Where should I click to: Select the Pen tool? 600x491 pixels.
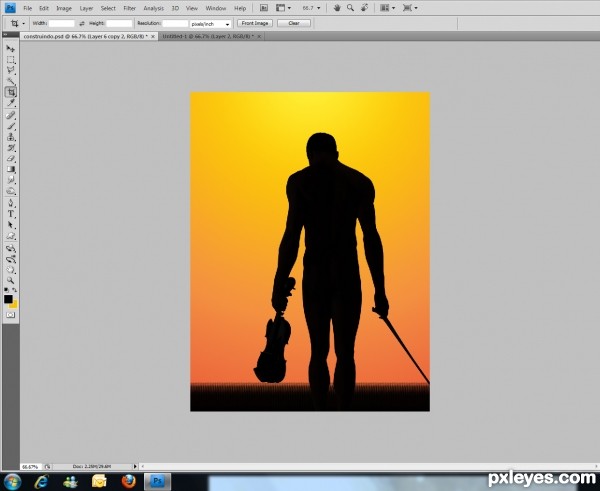10,203
